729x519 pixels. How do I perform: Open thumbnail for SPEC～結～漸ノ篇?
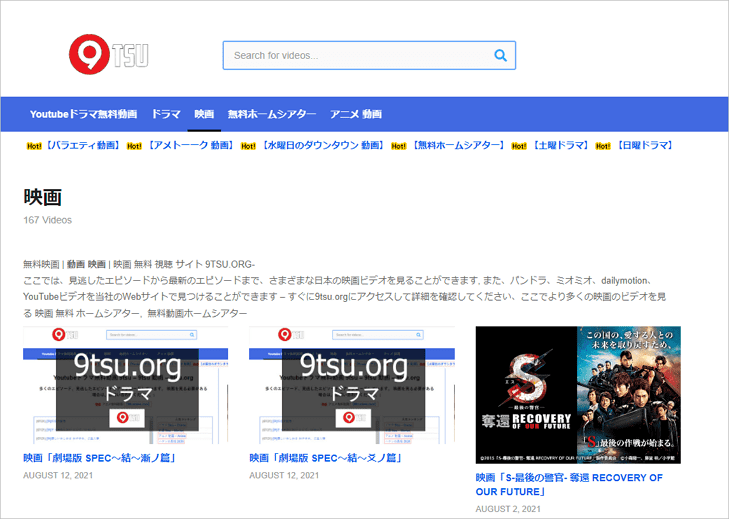[x=126, y=385]
